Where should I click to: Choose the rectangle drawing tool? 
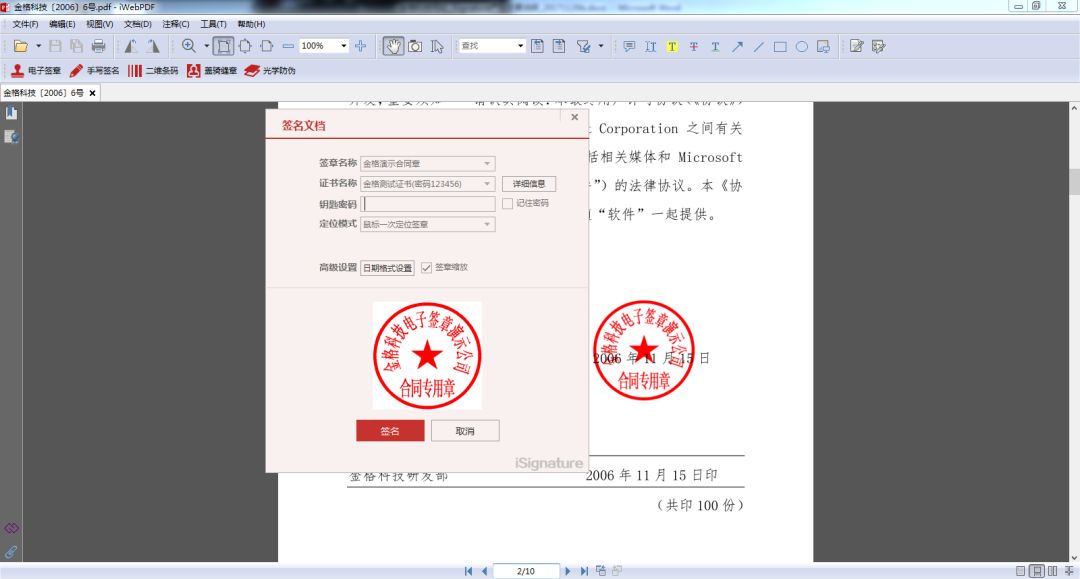click(780, 46)
